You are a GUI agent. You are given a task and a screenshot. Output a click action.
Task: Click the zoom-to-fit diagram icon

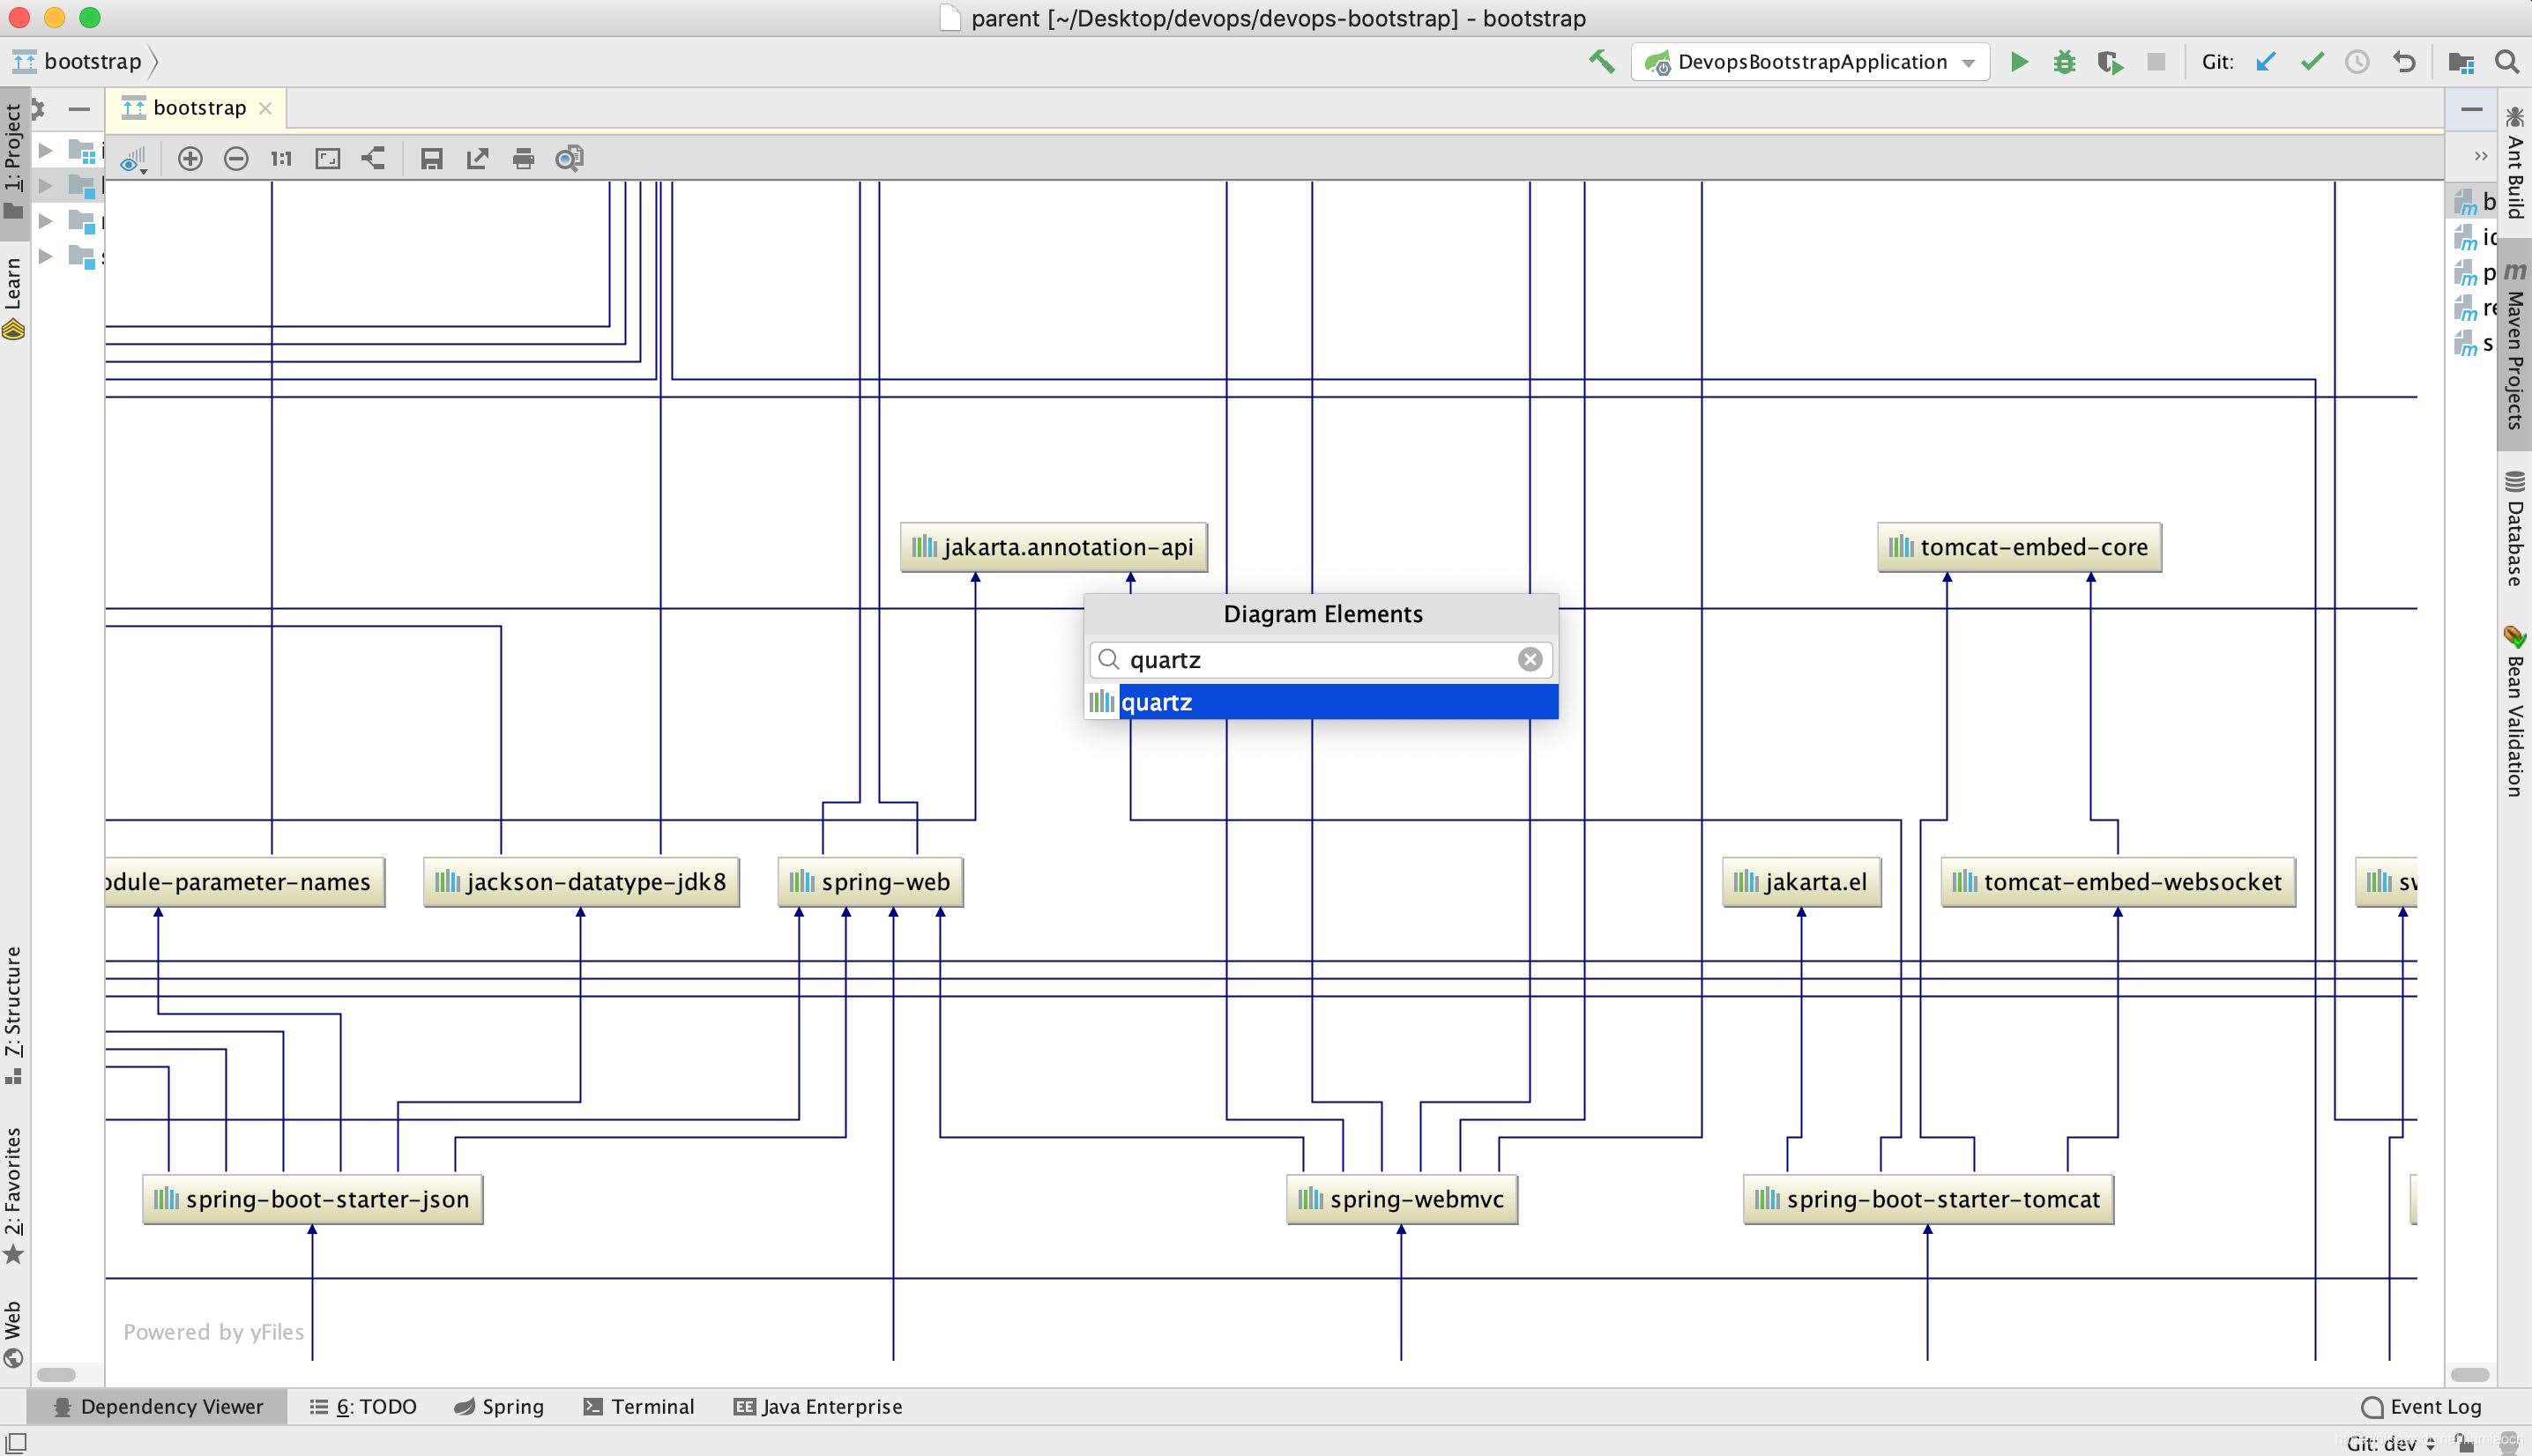click(329, 158)
